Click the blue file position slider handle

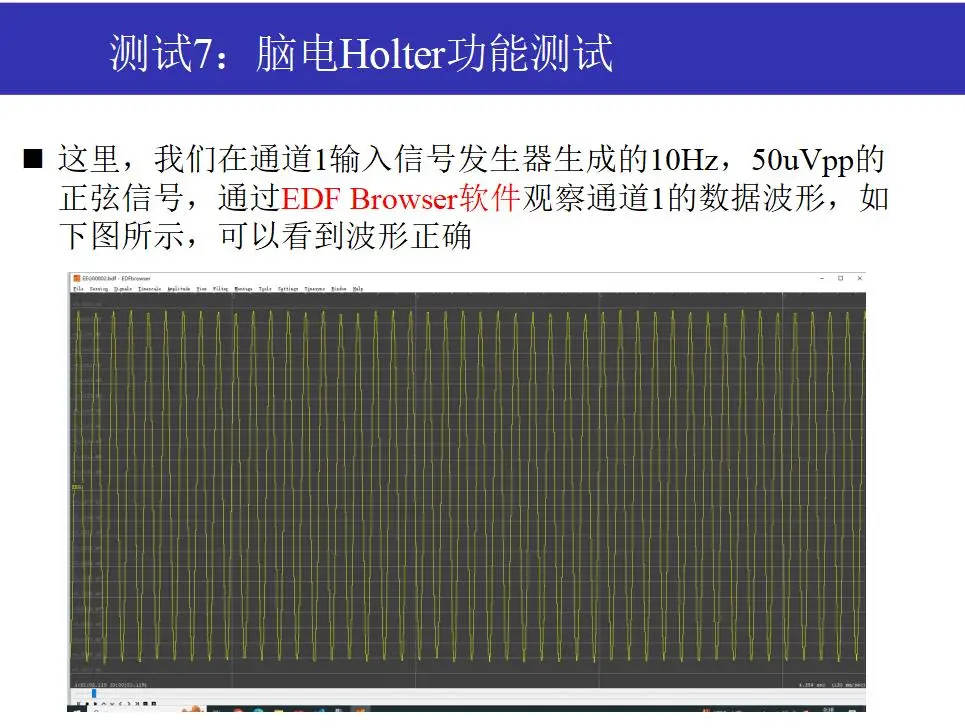94,693
